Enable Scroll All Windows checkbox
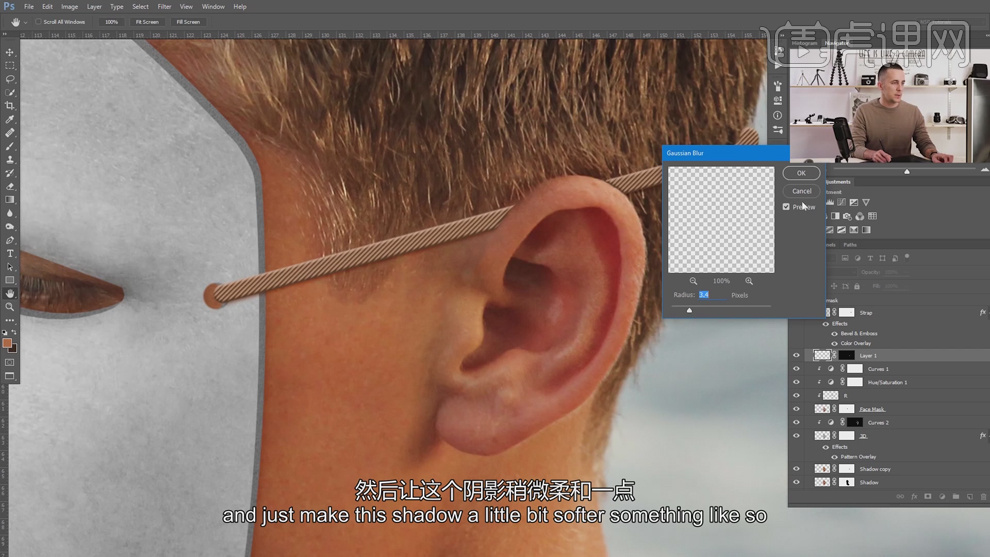 pyautogui.click(x=39, y=21)
